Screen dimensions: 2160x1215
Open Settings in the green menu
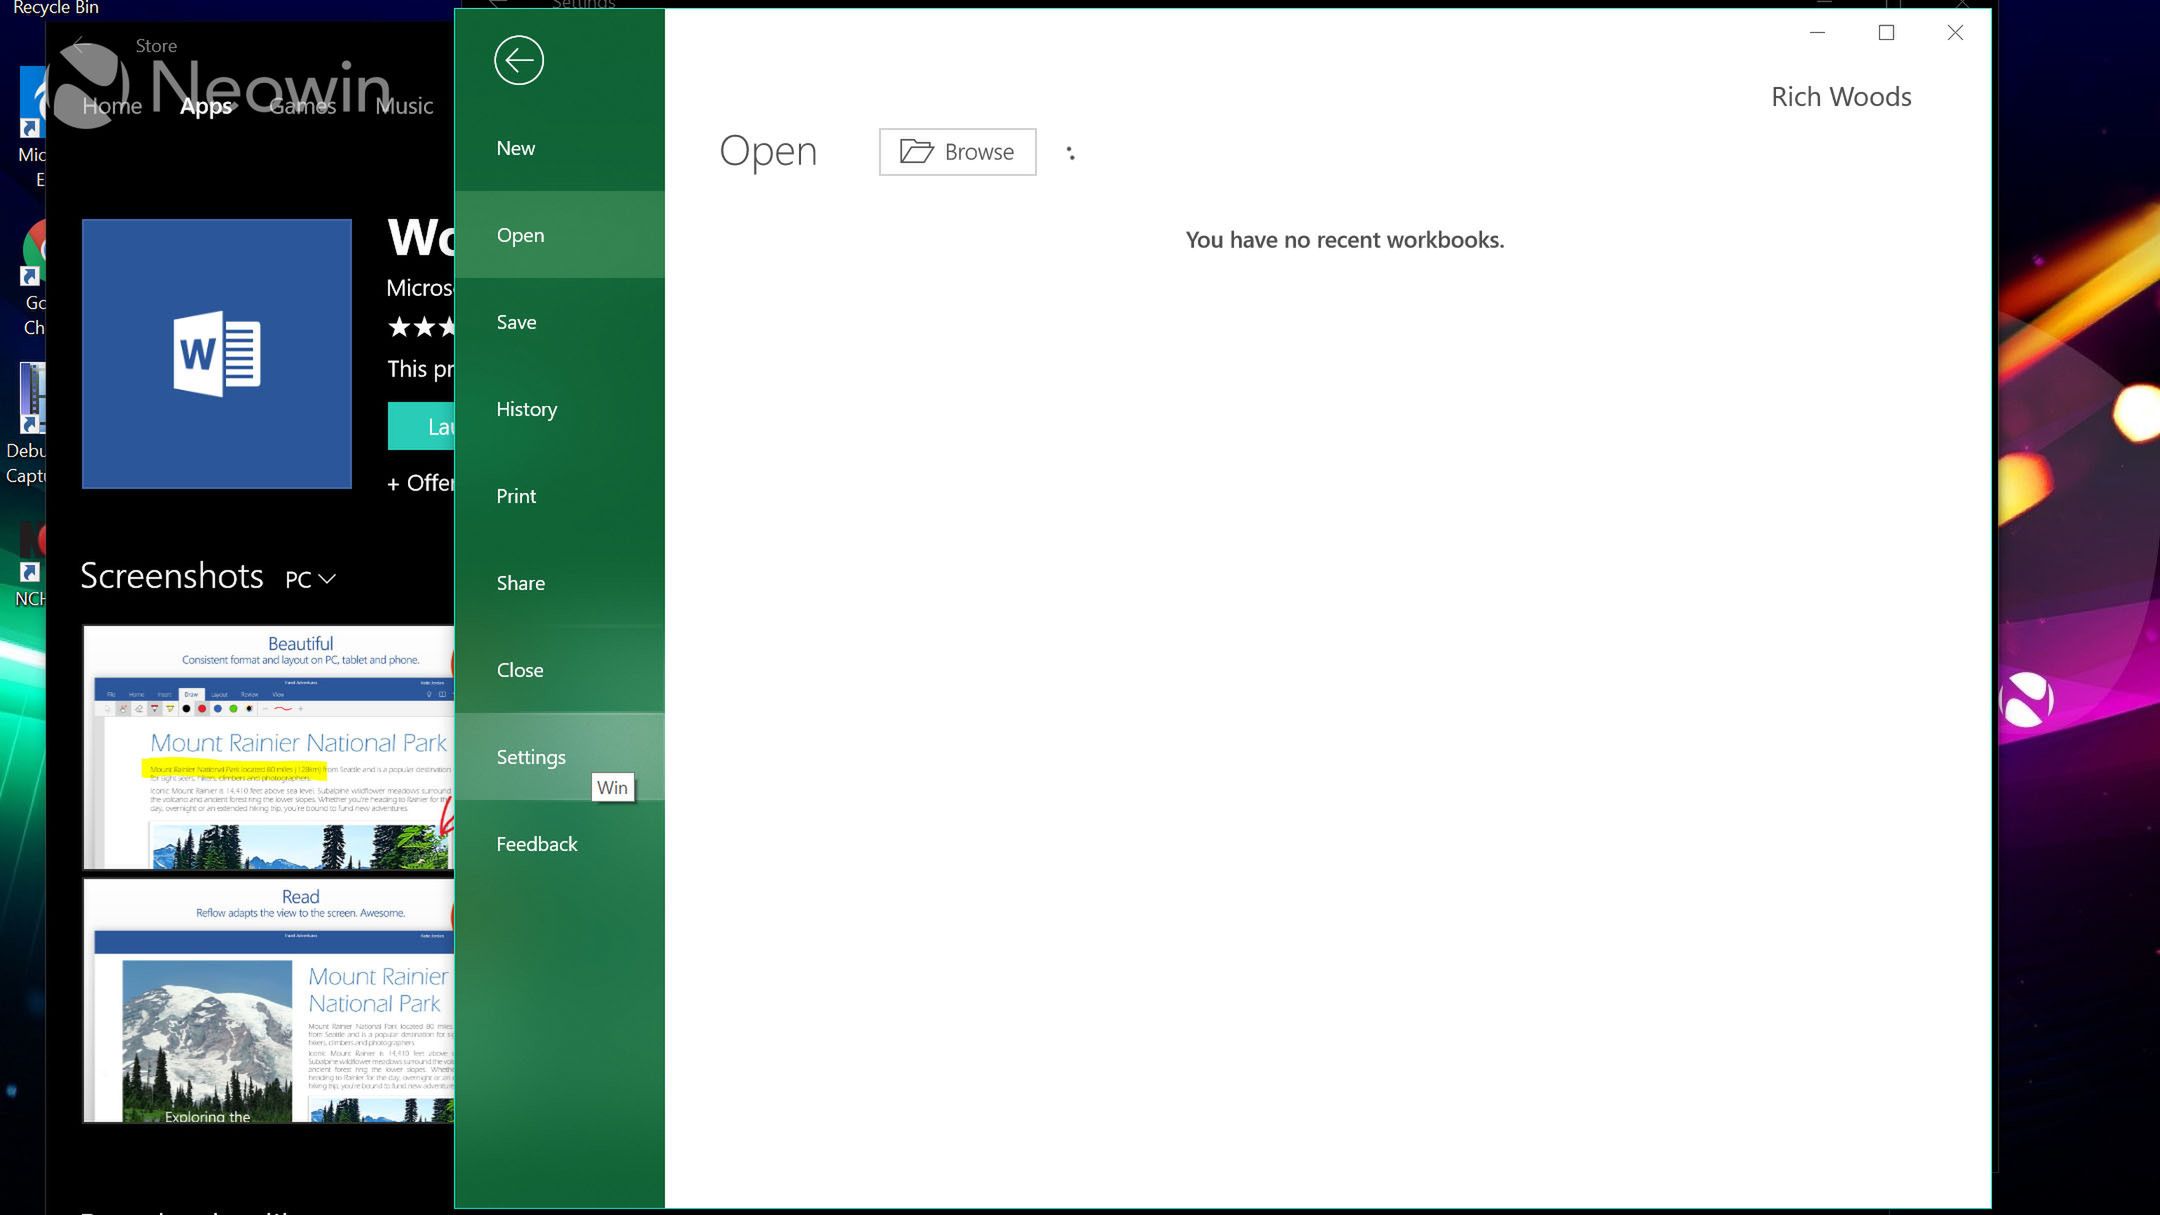point(531,757)
